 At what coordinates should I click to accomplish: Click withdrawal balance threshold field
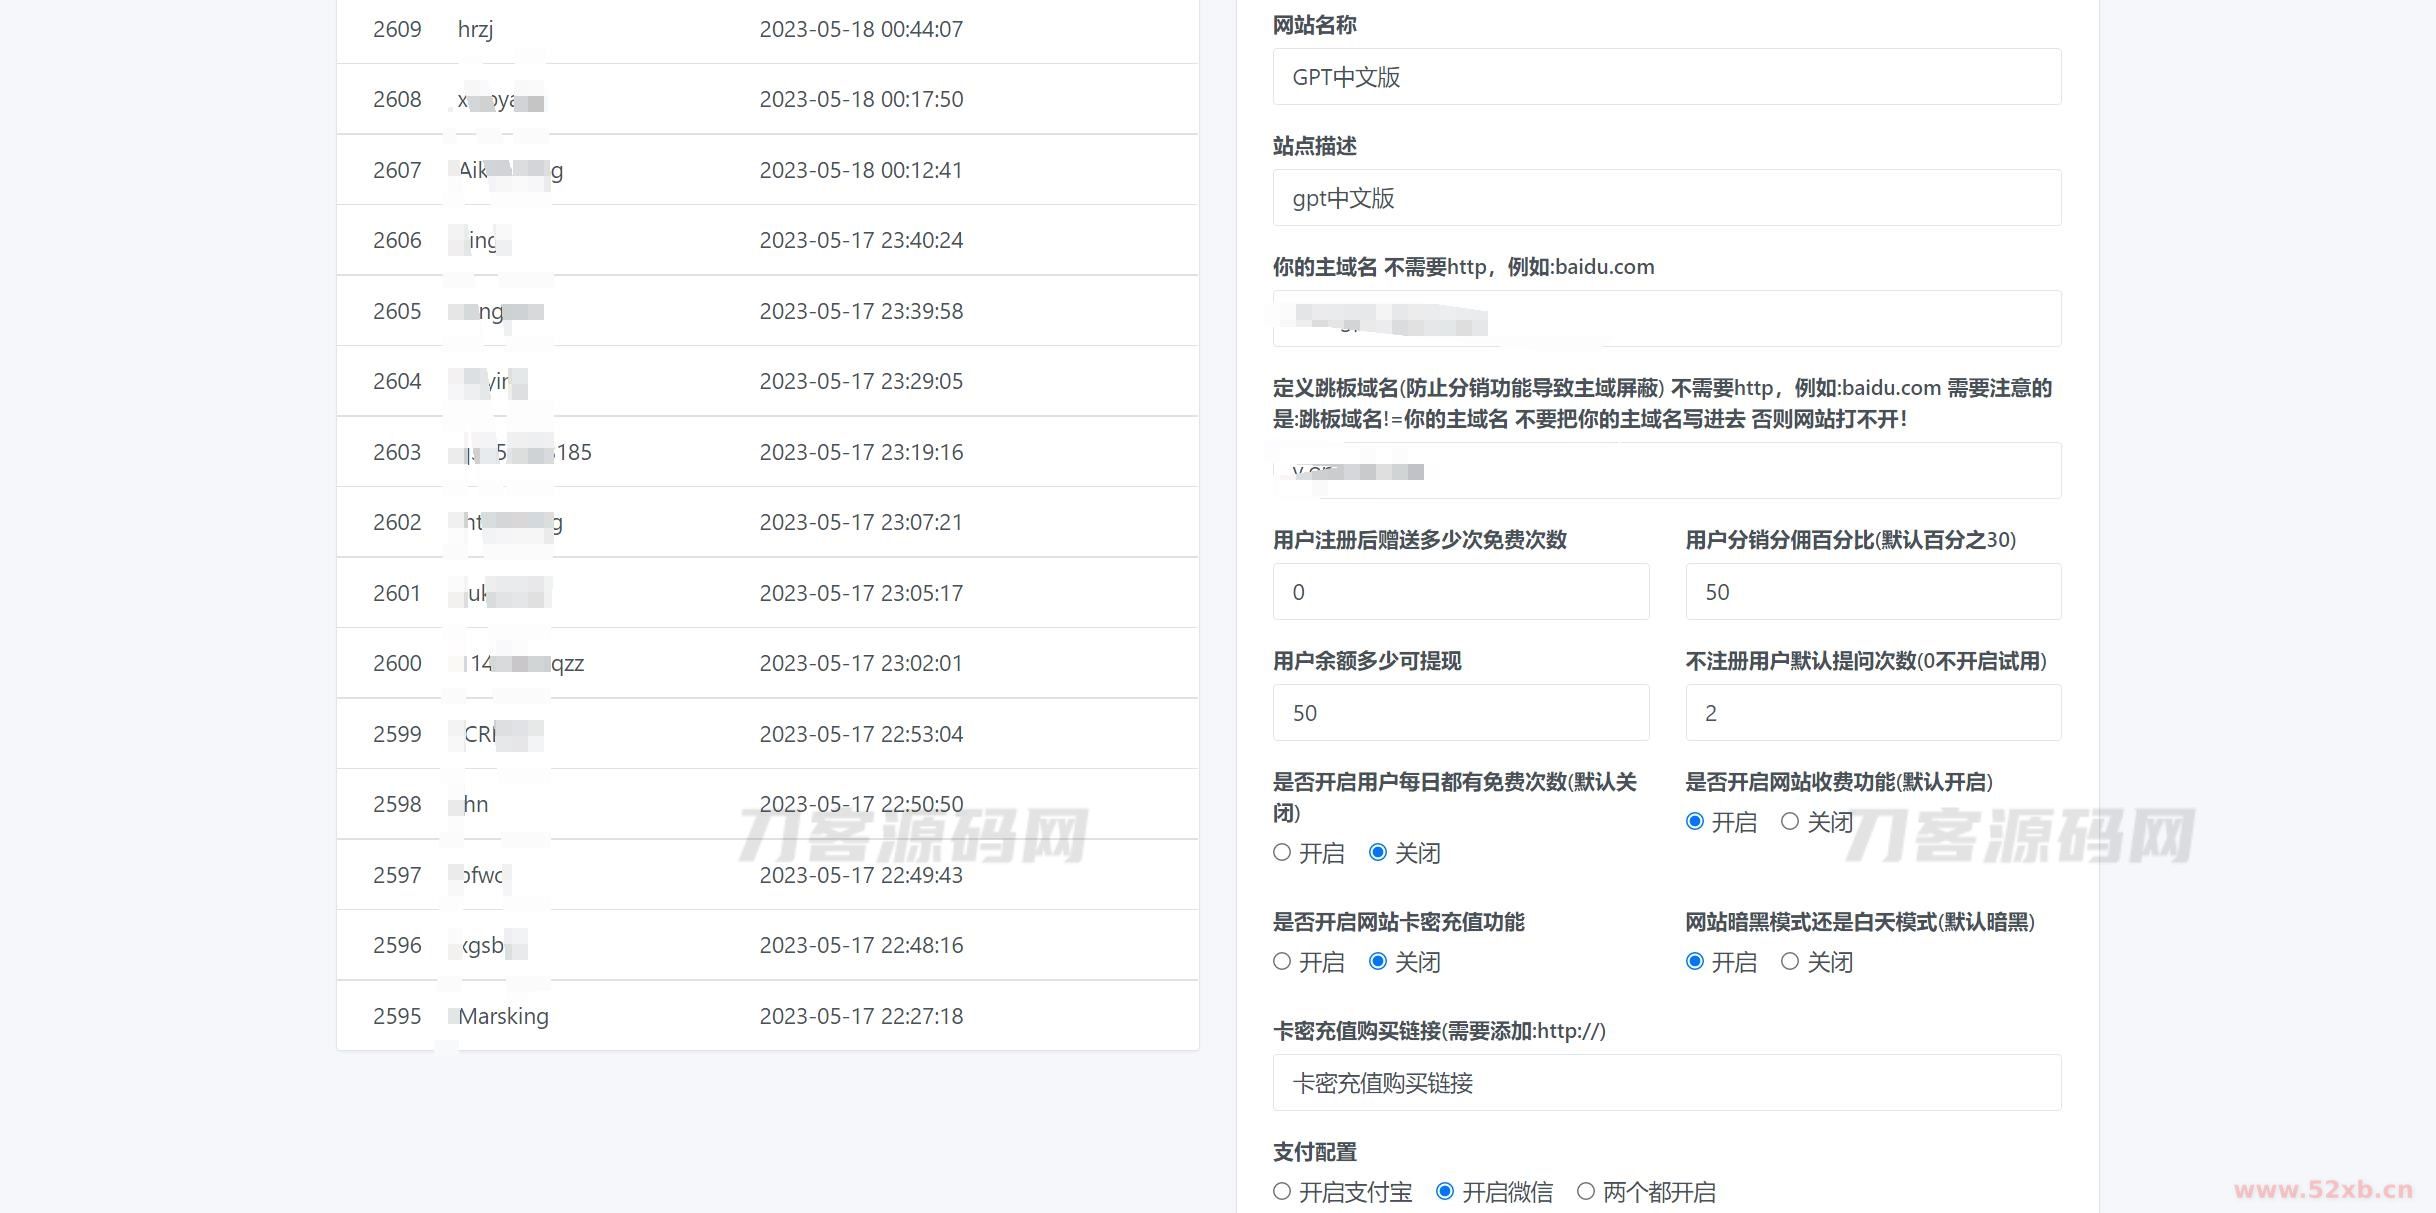pos(1460,713)
